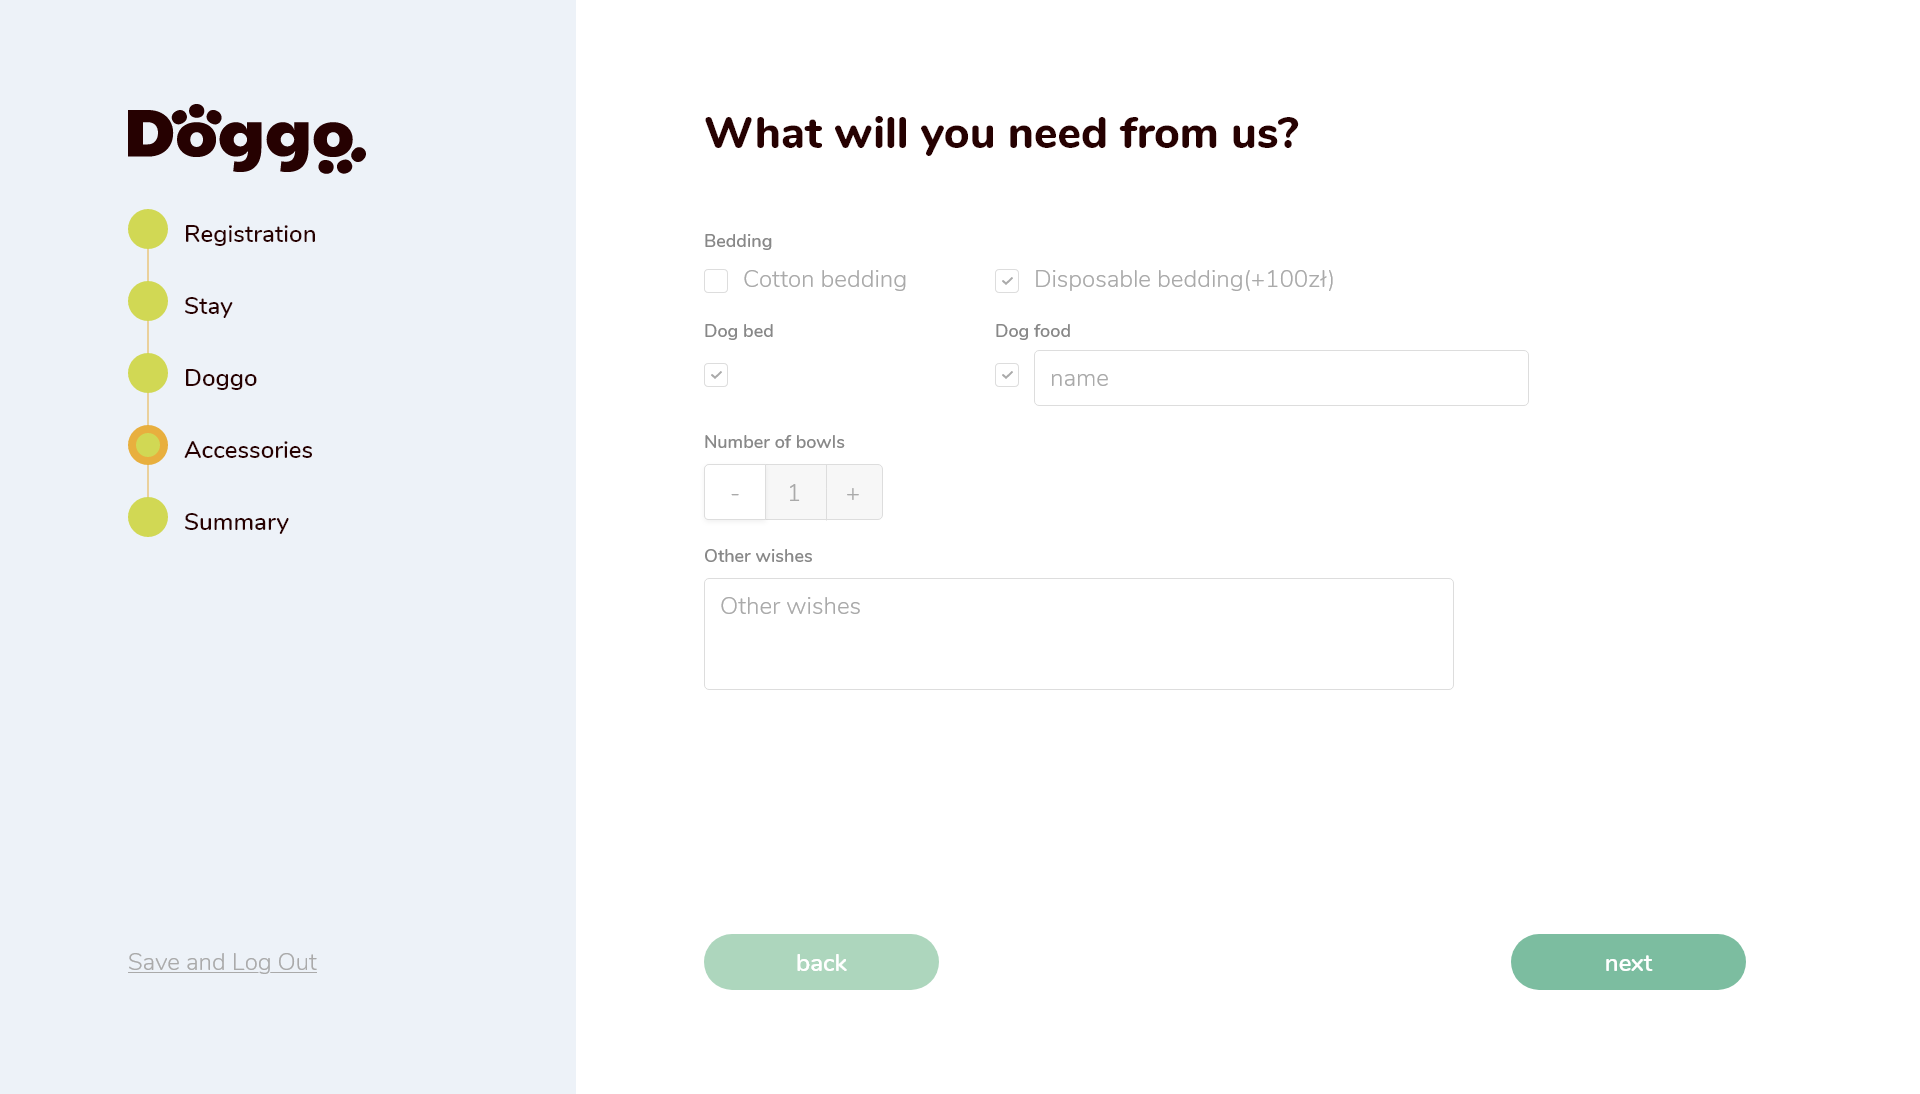Click the Doggo step circle
The height and width of the screenshot is (1094, 1920).
148,373
